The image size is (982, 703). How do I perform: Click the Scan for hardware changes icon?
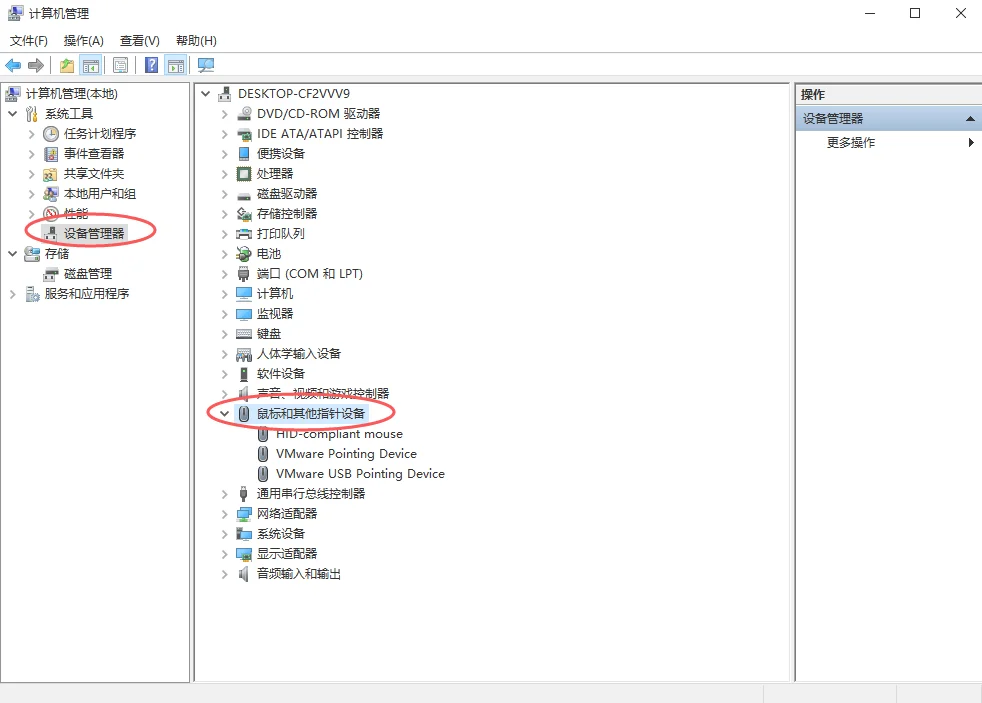click(x=206, y=65)
